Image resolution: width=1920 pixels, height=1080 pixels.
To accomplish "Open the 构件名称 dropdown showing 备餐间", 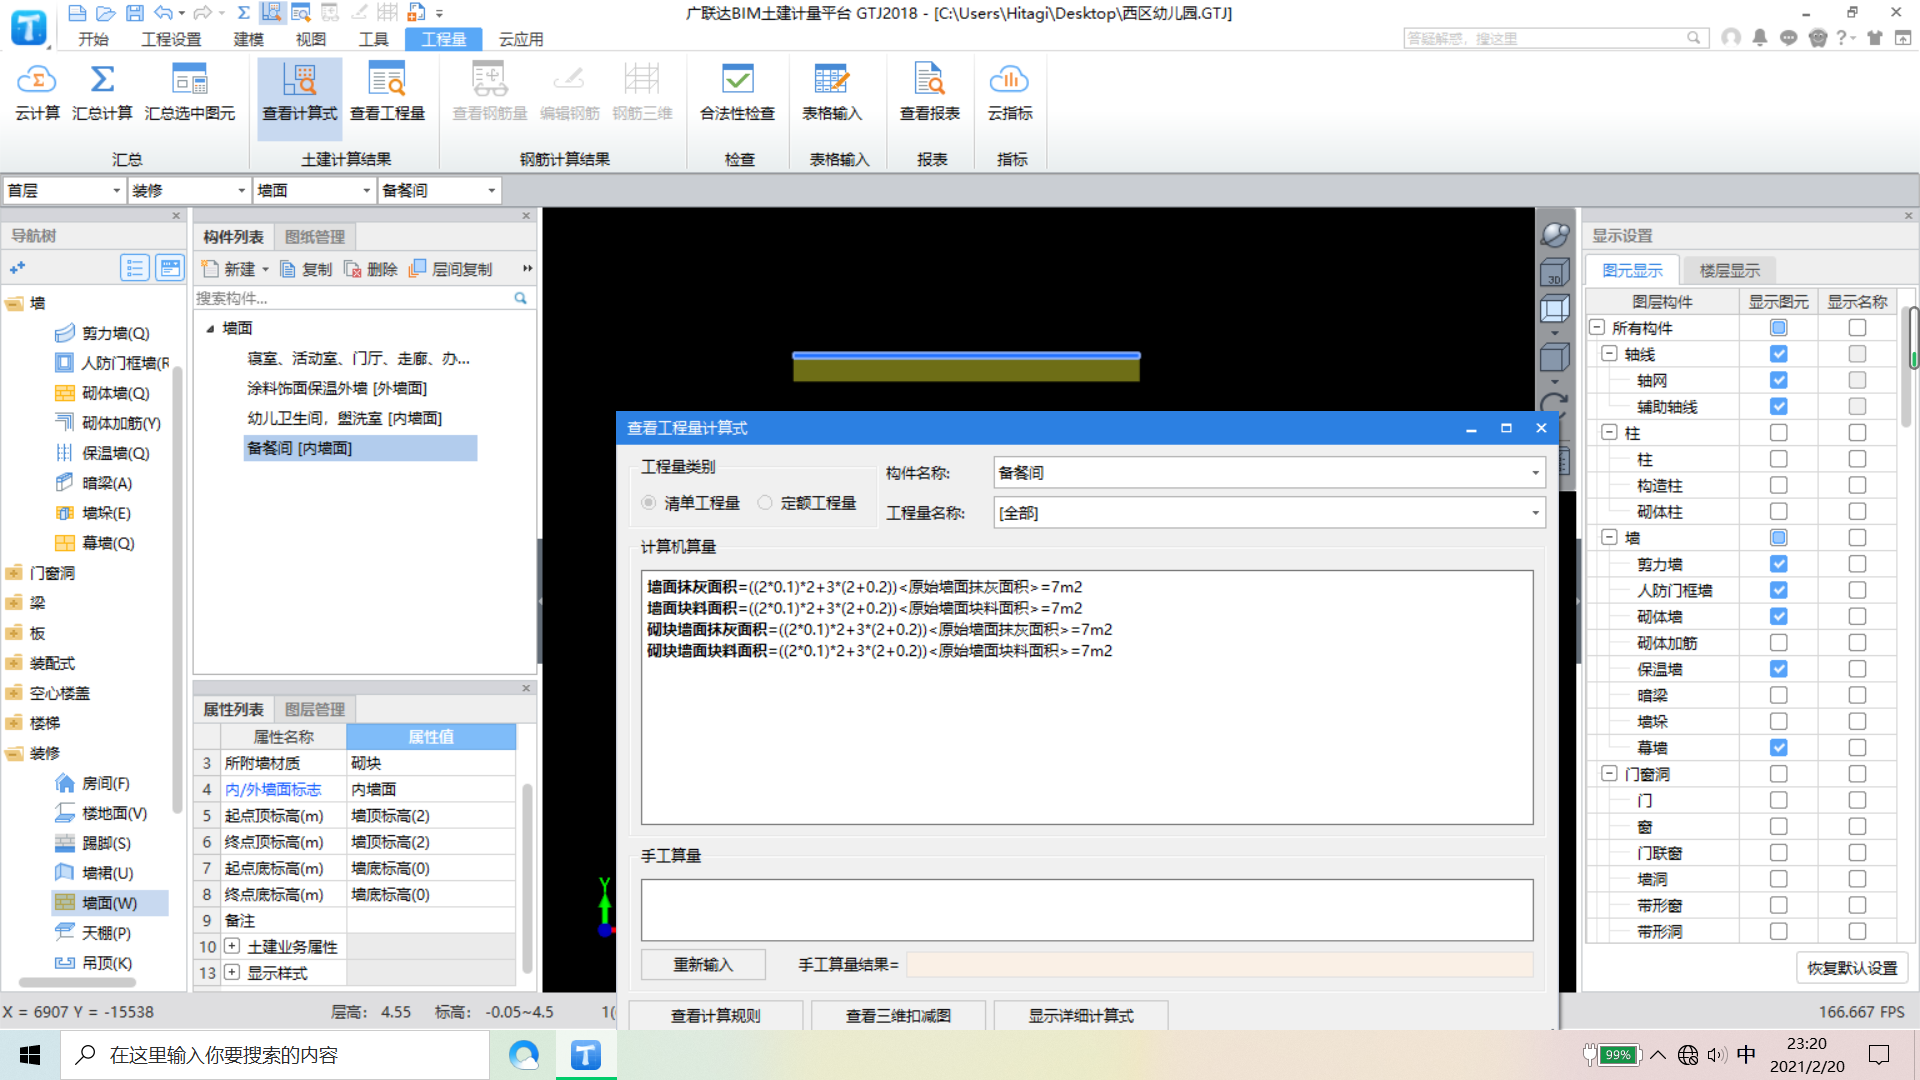I will click(x=1535, y=473).
